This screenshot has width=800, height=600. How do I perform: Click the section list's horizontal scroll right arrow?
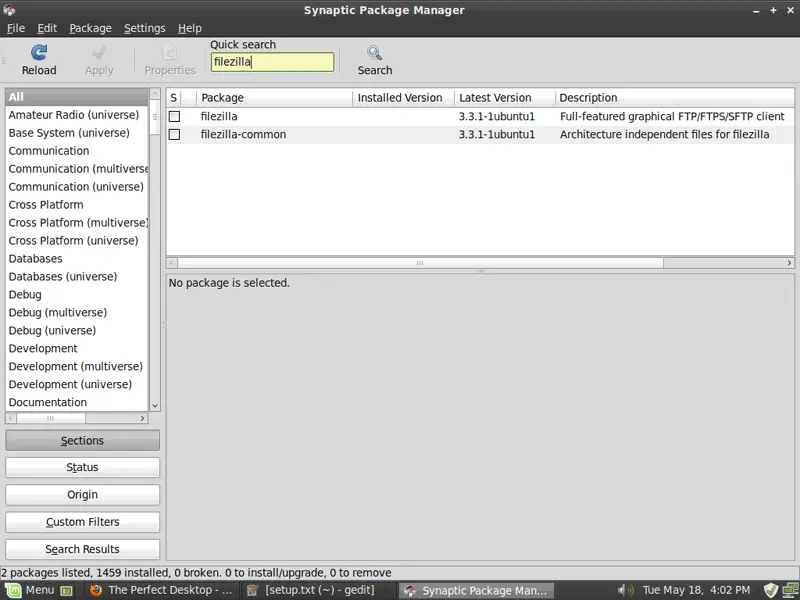click(142, 418)
